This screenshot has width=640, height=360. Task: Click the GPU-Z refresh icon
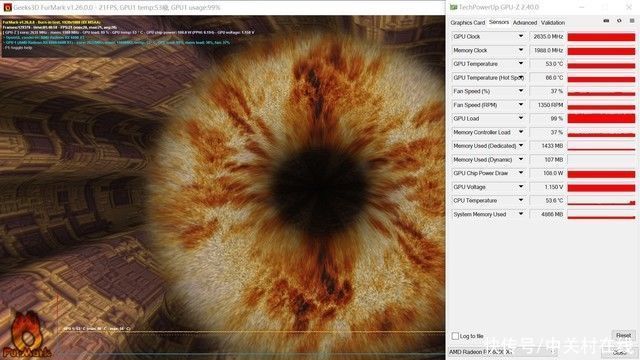click(619, 20)
